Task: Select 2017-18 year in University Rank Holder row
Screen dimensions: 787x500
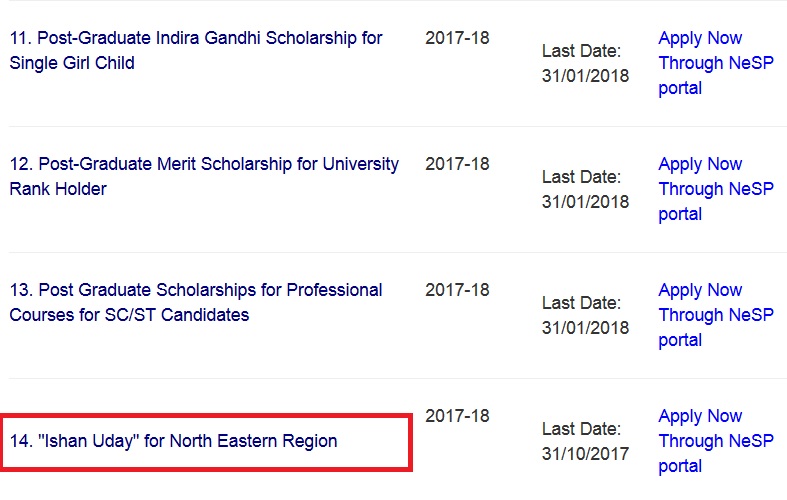Action: (x=457, y=165)
